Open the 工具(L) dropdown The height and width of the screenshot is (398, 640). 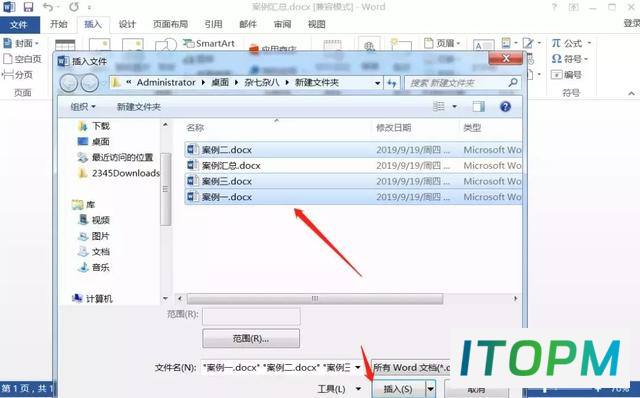coord(339,389)
